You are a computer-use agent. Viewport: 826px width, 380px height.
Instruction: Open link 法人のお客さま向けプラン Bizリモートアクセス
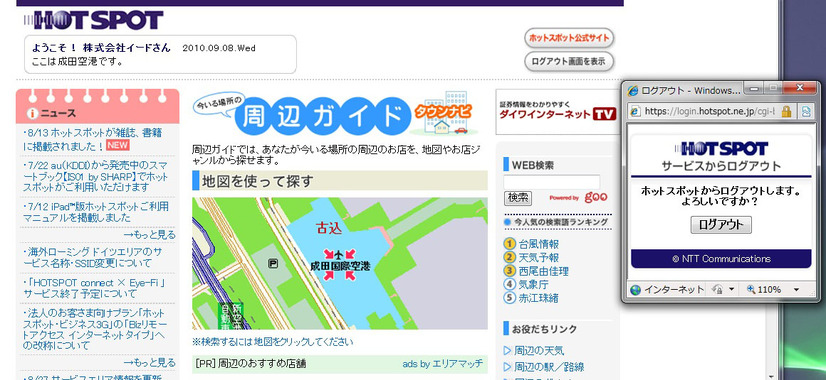(x=95, y=329)
